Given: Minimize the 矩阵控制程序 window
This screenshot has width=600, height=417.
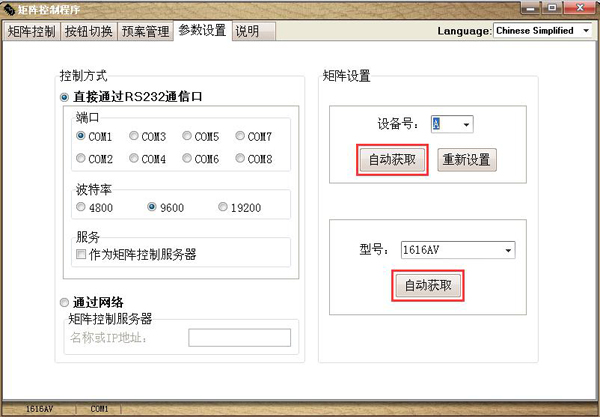Looking at the screenshot, I should (x=530, y=8).
